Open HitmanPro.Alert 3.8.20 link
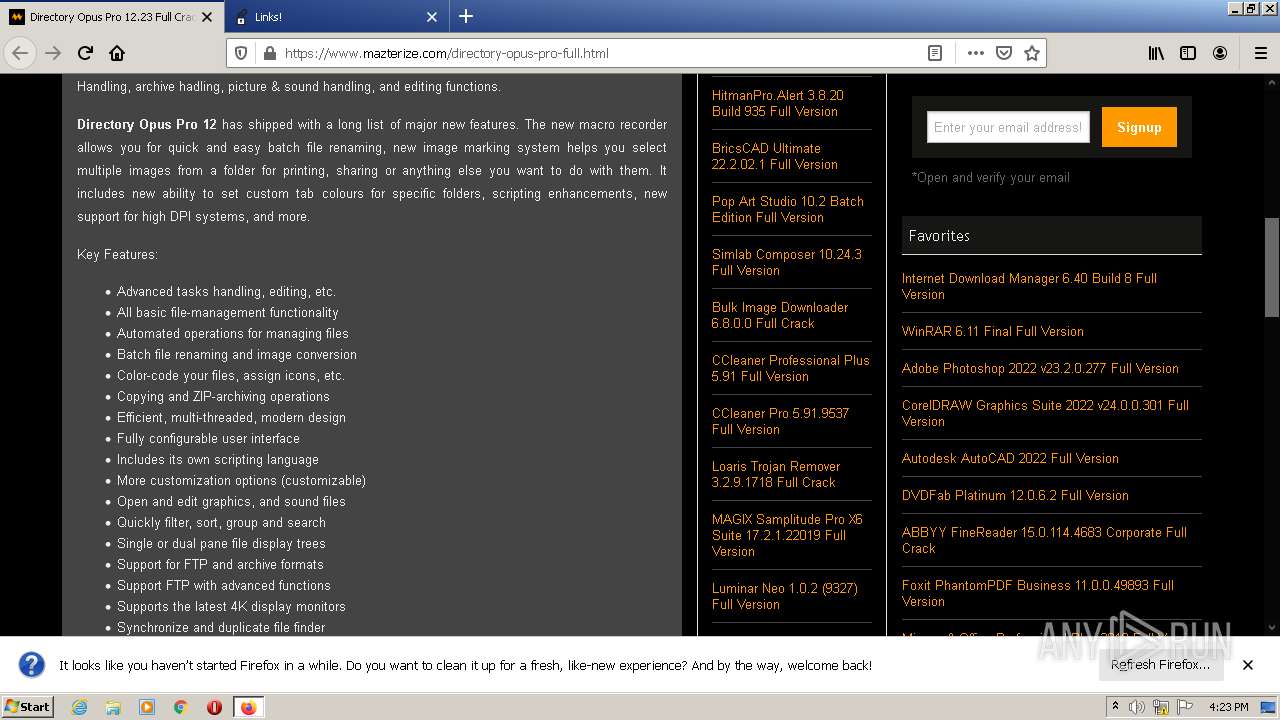The image size is (1280, 720). click(778, 103)
